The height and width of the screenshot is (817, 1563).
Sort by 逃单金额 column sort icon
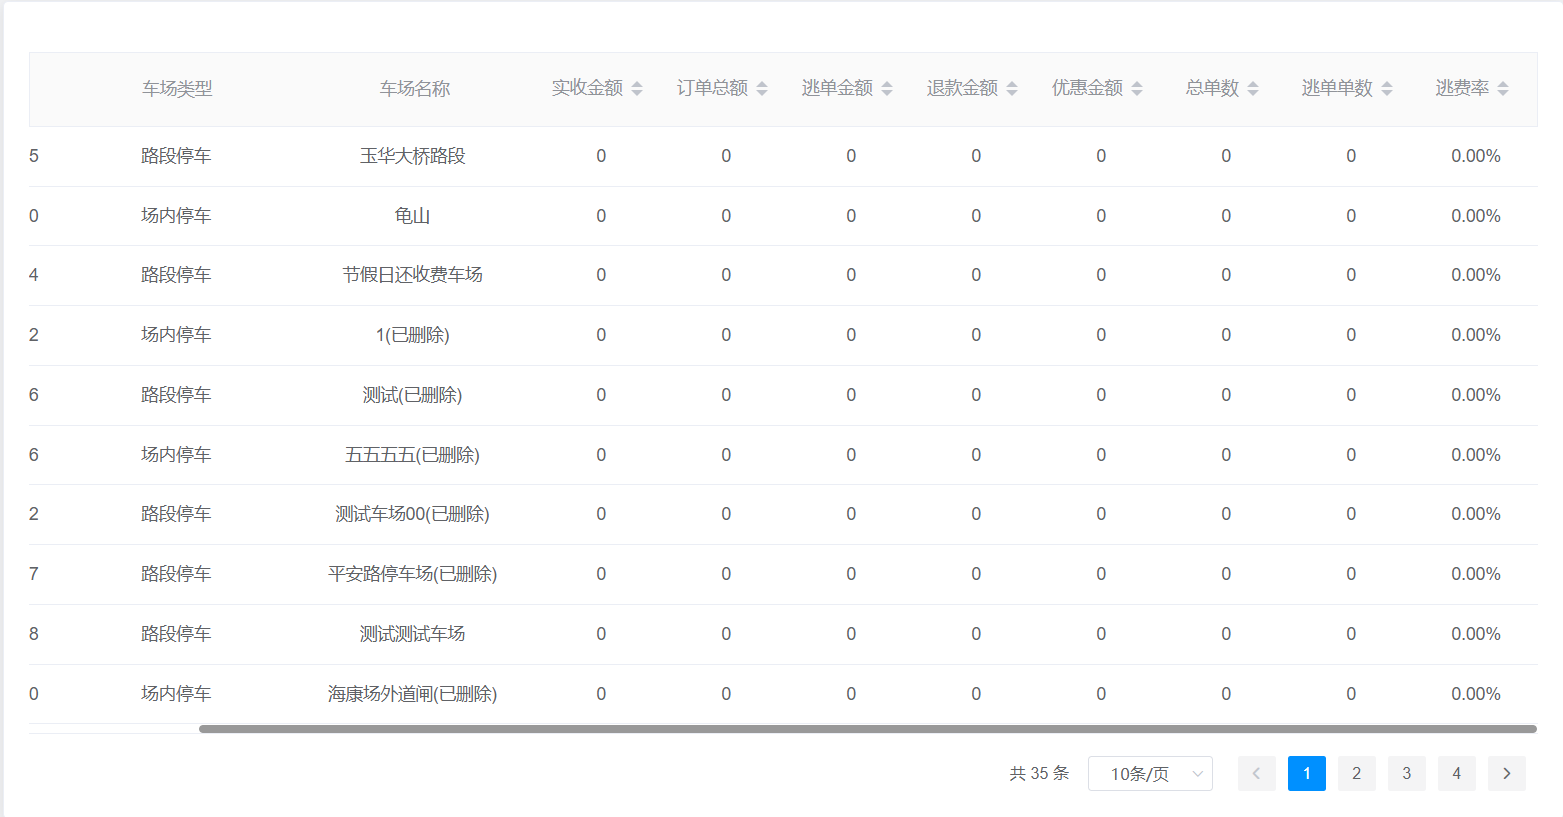click(x=887, y=89)
